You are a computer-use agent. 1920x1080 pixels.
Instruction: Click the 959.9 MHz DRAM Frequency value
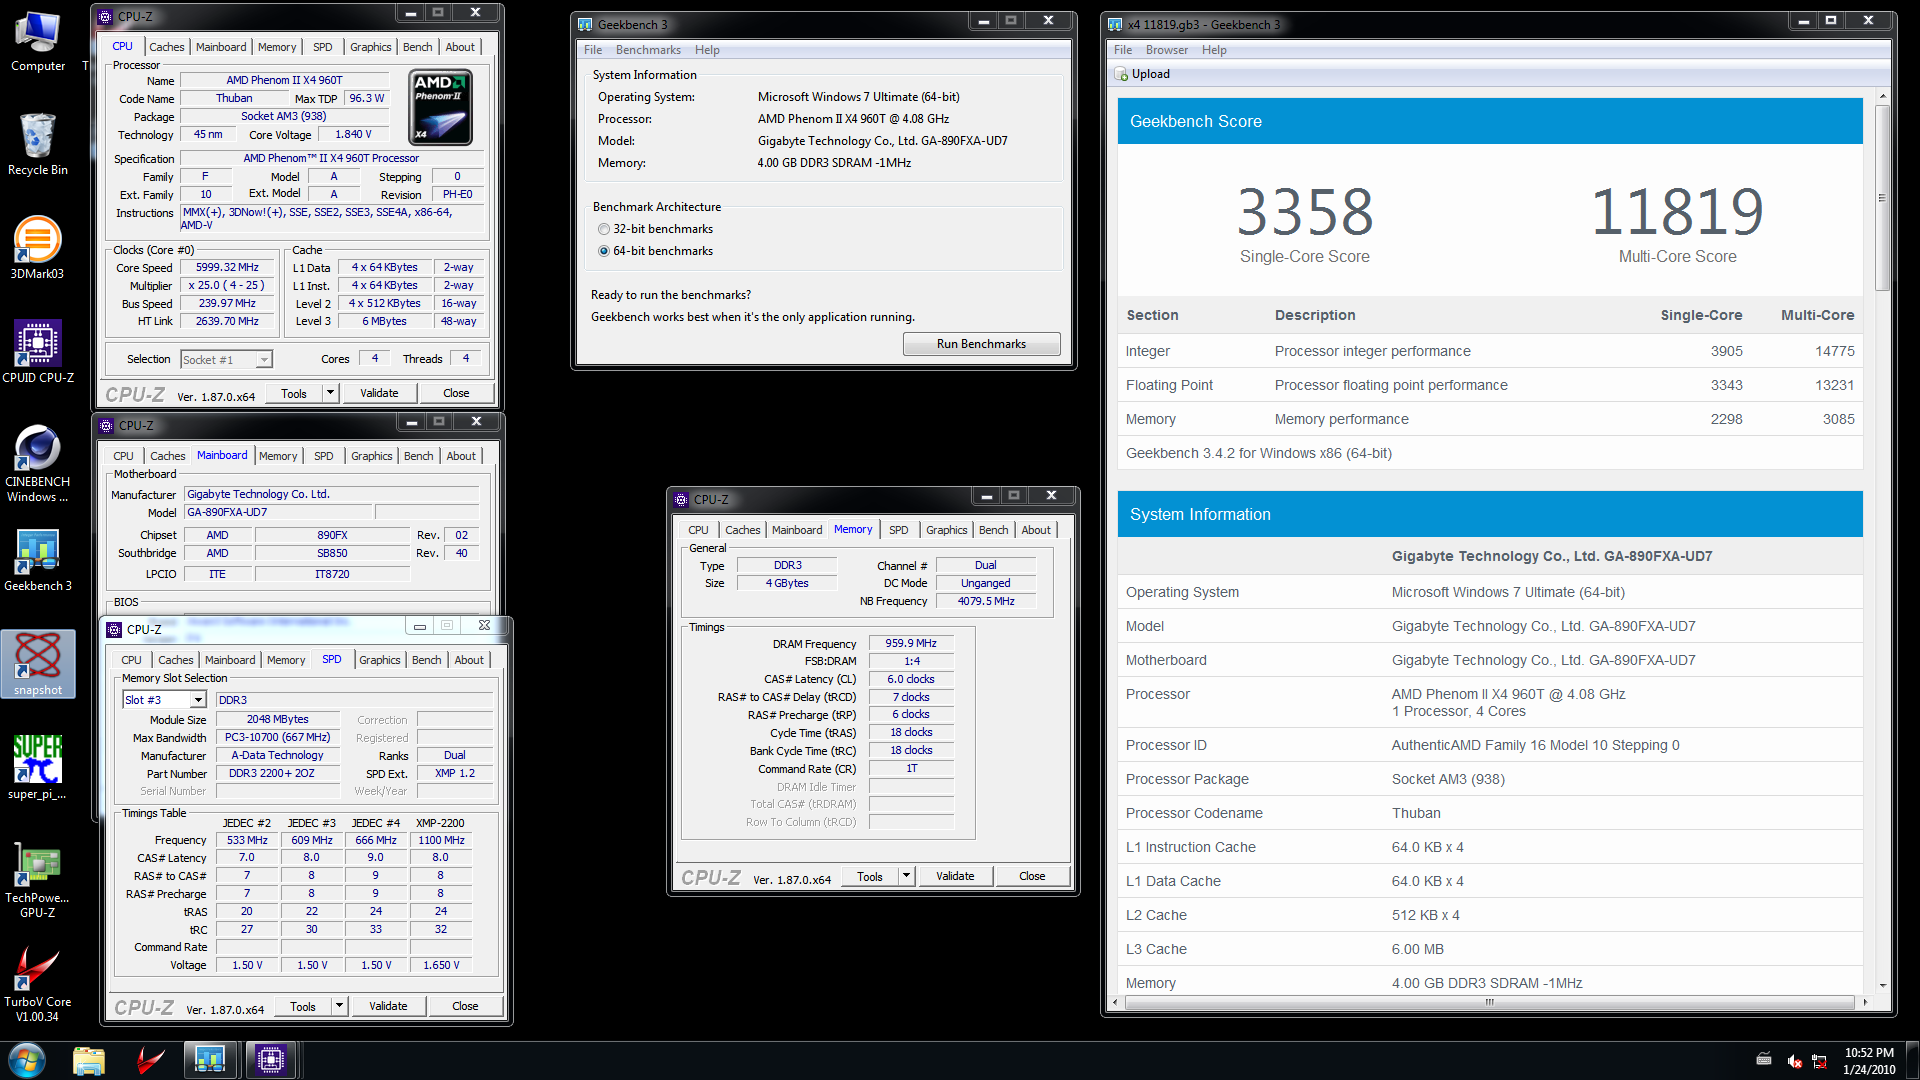(911, 644)
